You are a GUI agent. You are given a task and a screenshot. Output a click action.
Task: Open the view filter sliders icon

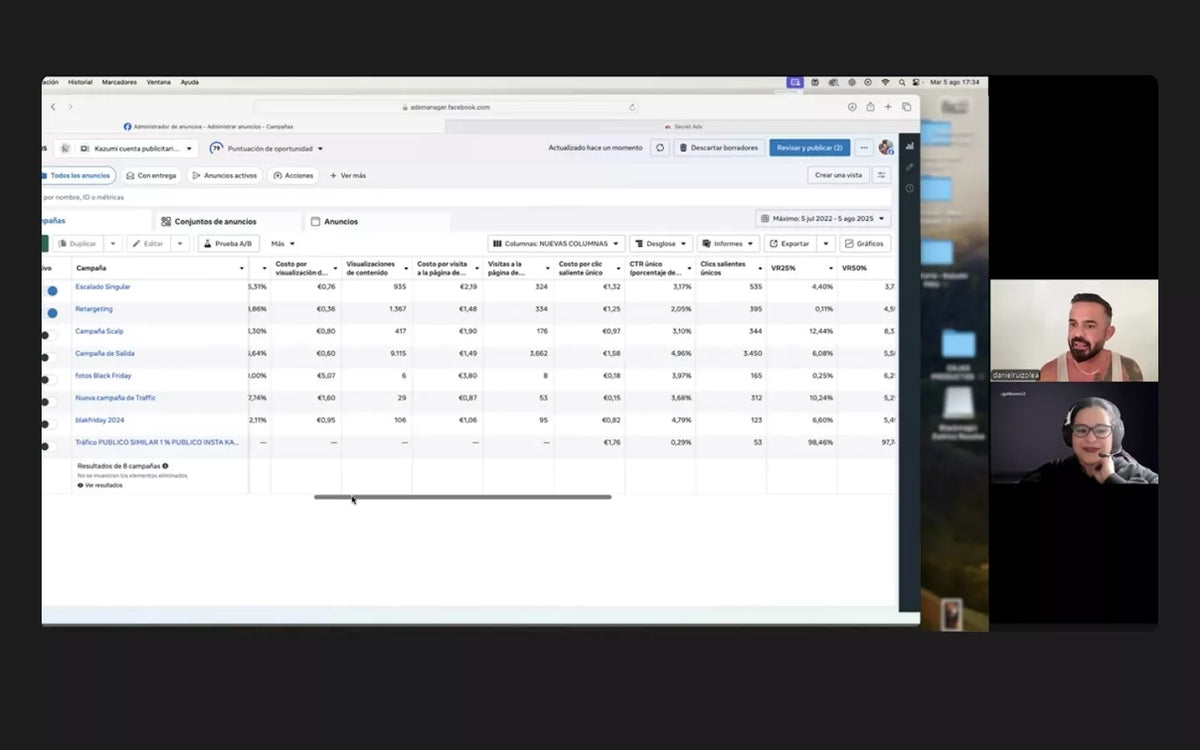881,175
